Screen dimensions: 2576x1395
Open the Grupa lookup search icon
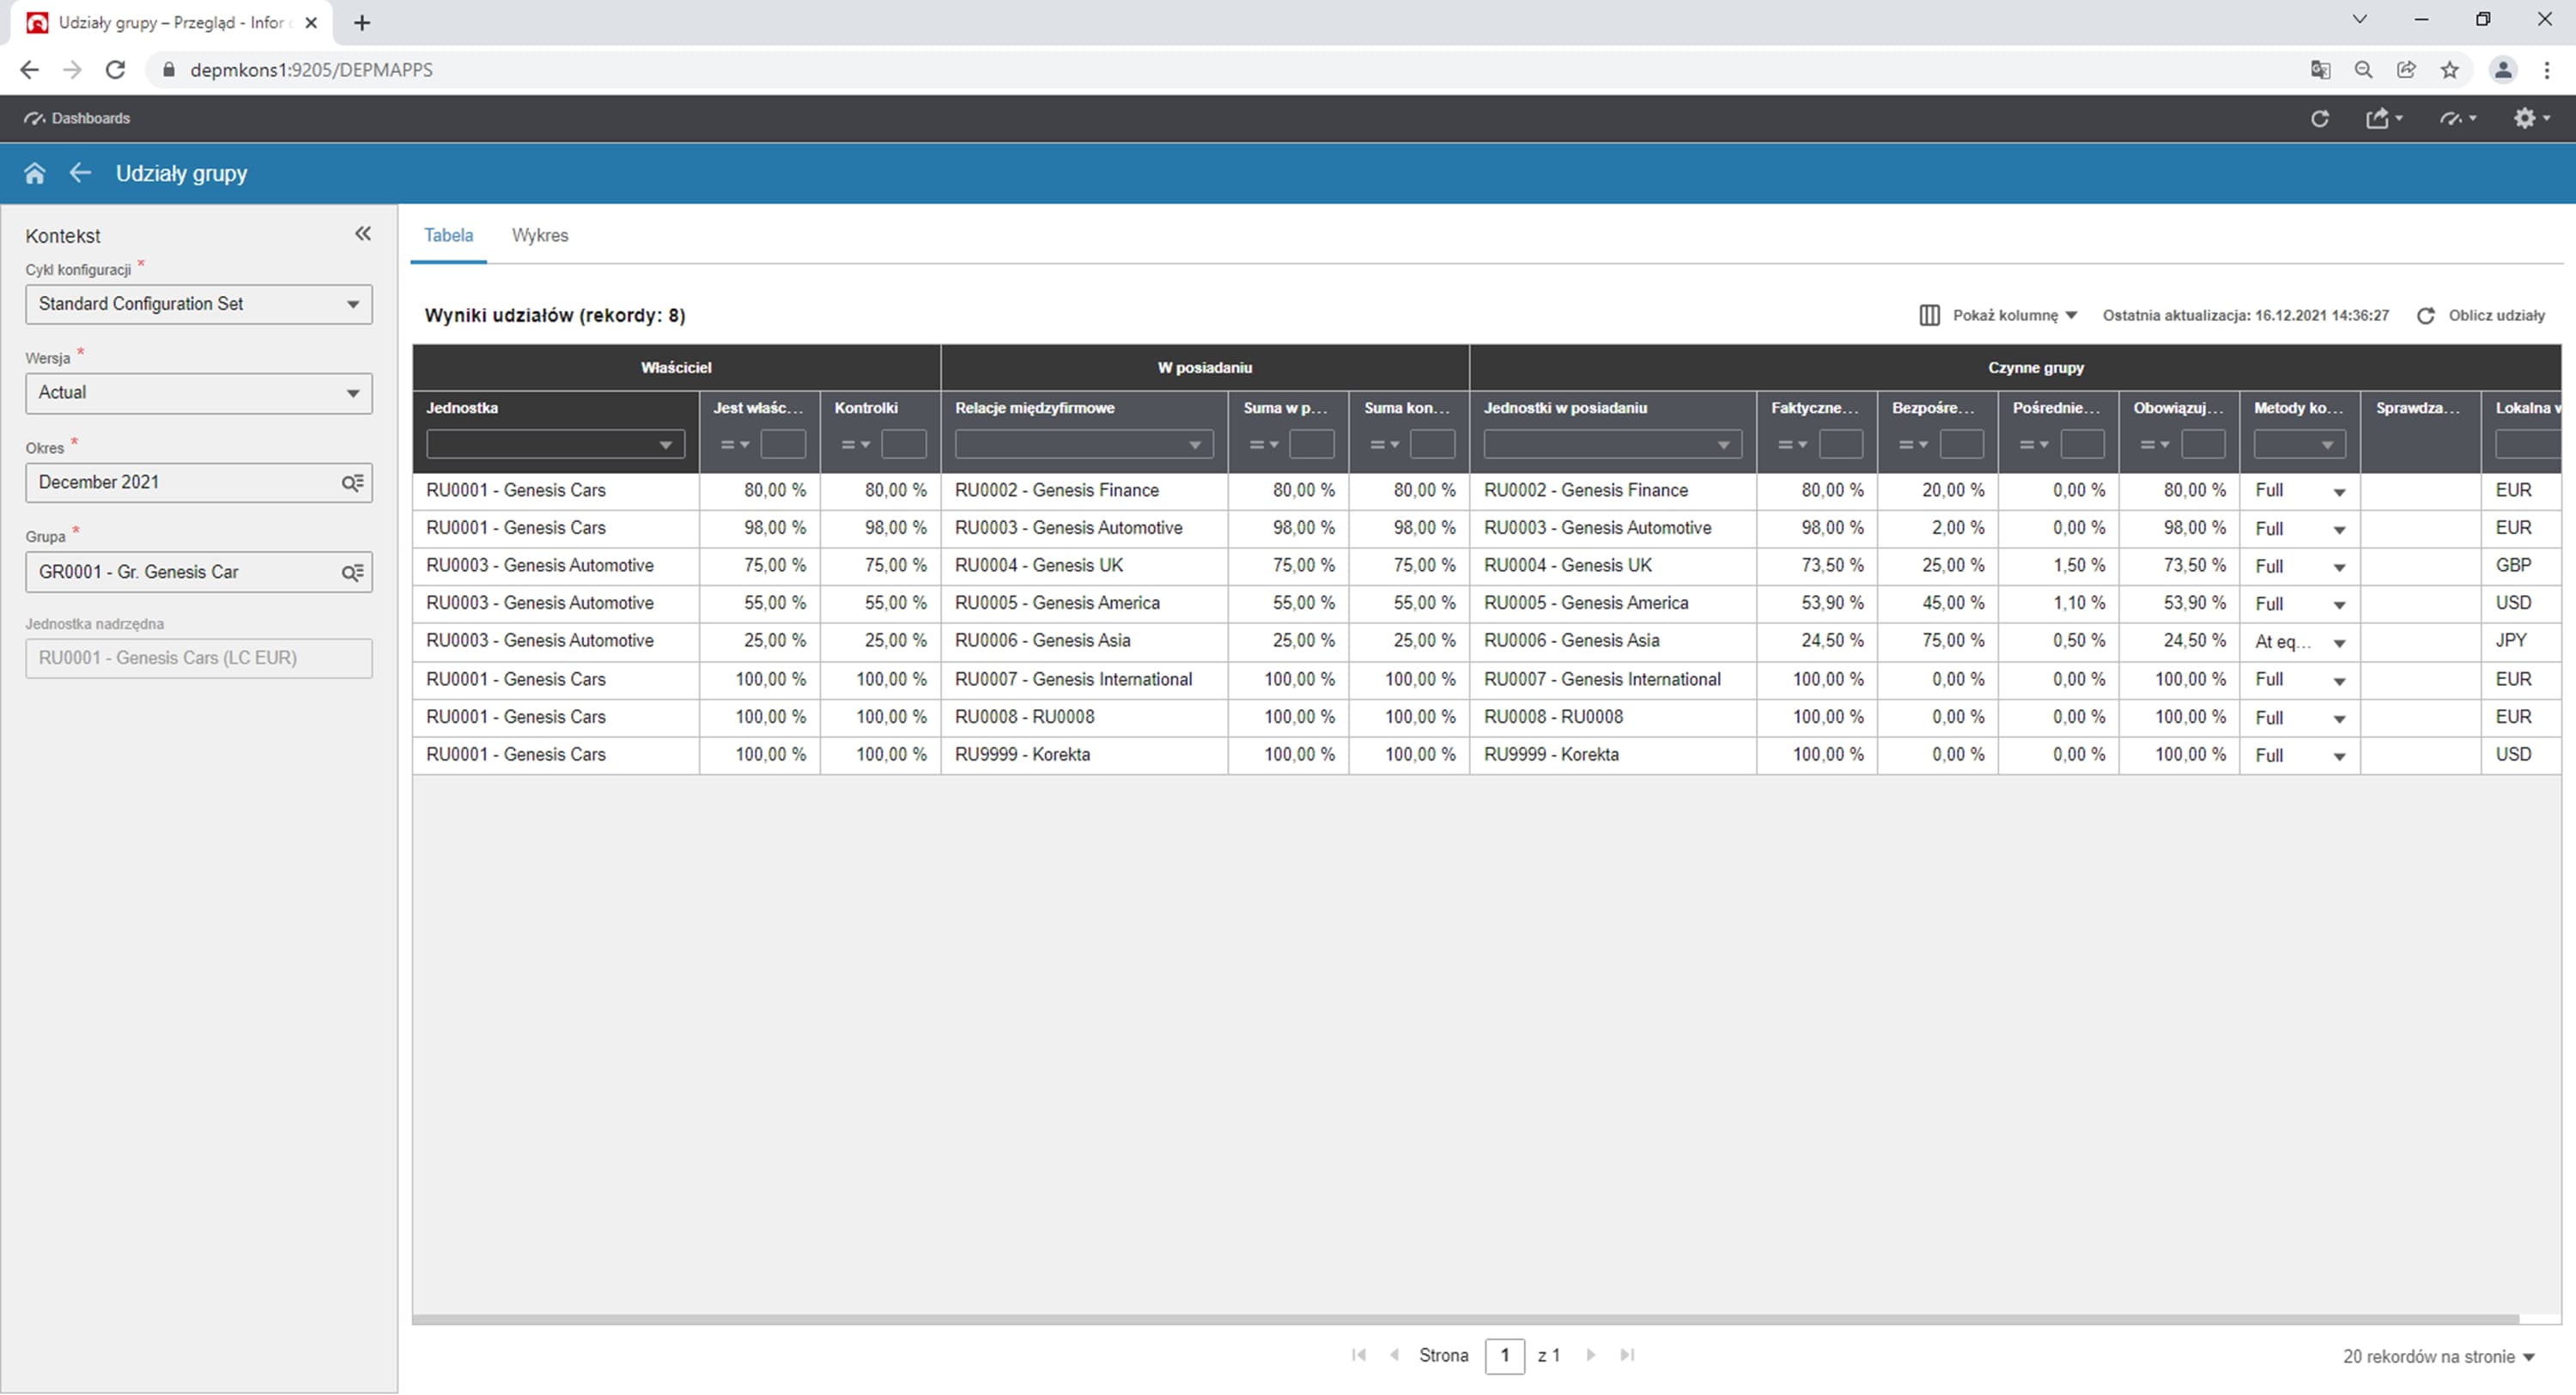point(352,573)
